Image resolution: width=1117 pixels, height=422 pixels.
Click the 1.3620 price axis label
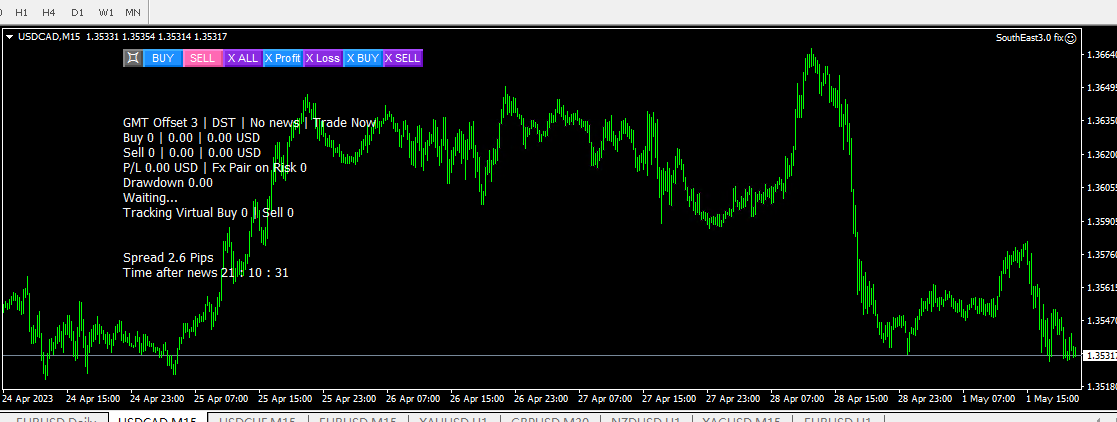pos(1101,154)
